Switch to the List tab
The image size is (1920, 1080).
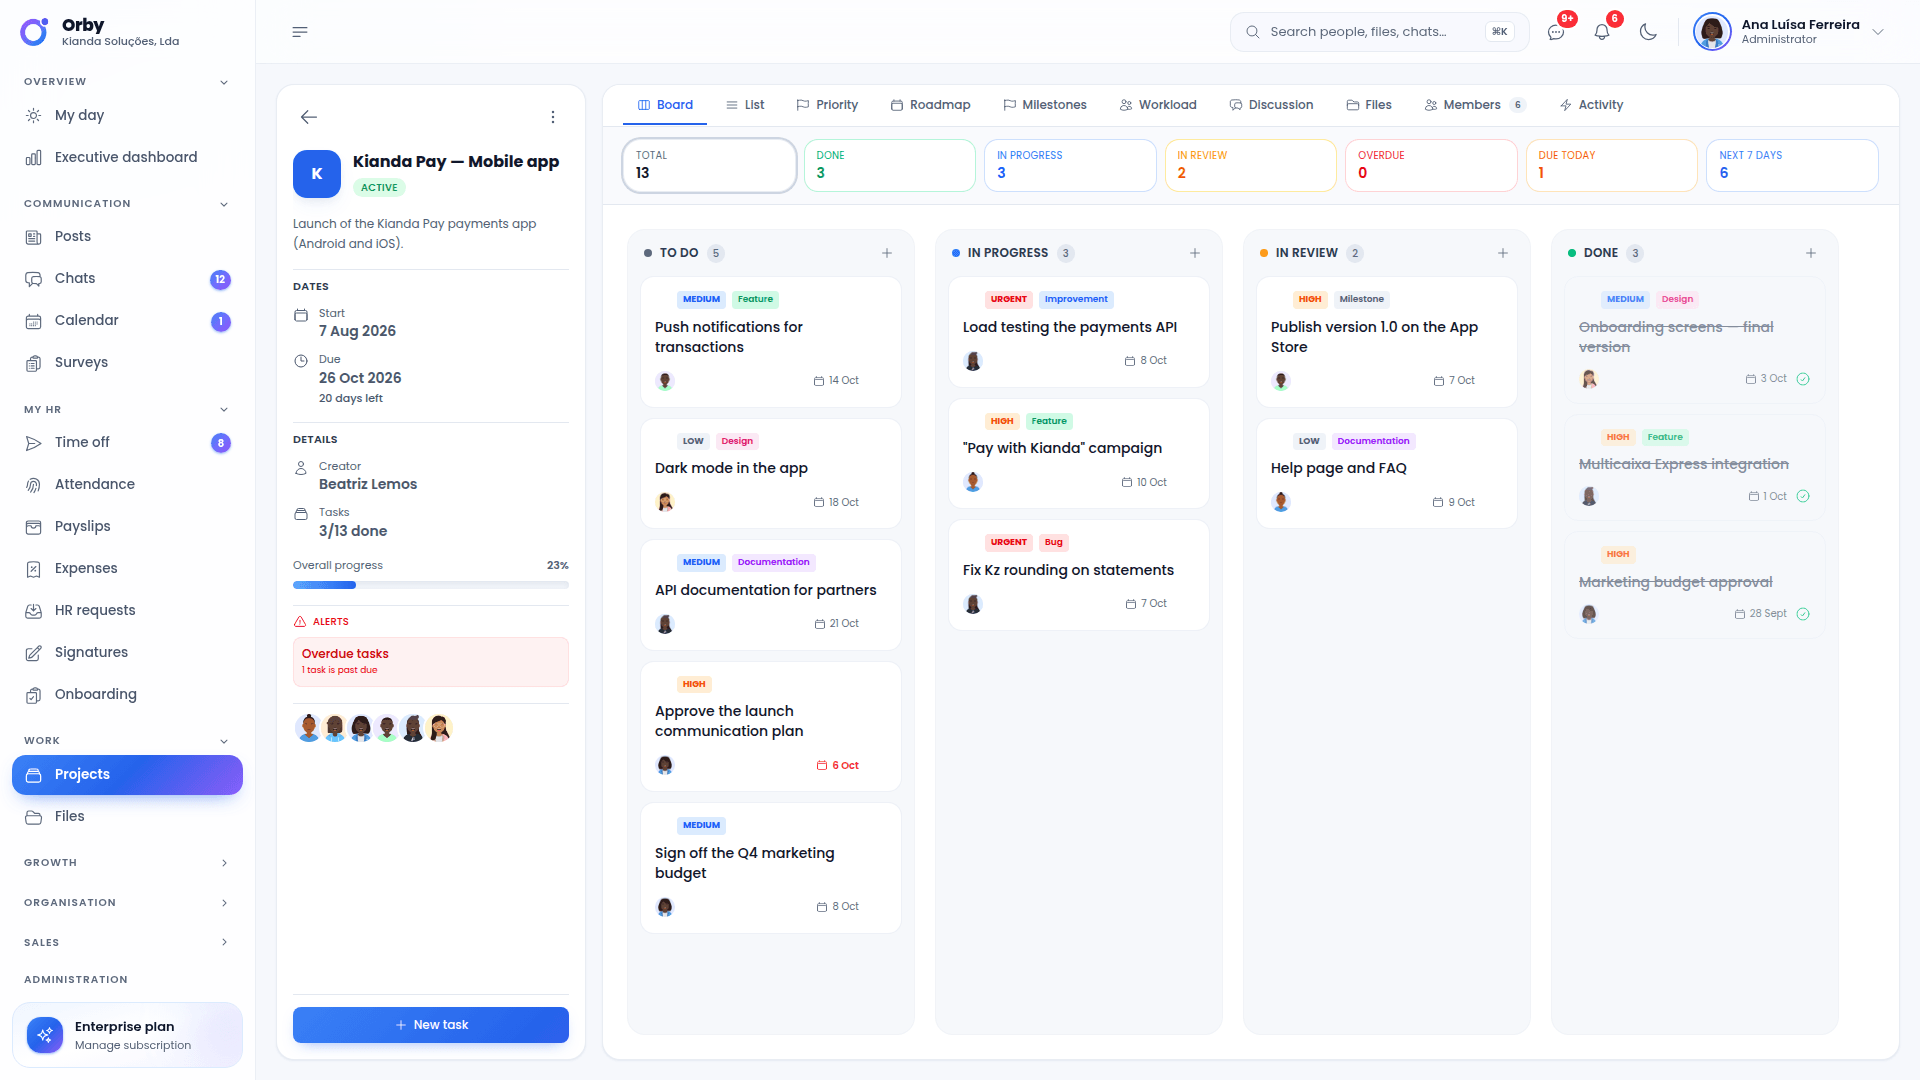pos(745,105)
